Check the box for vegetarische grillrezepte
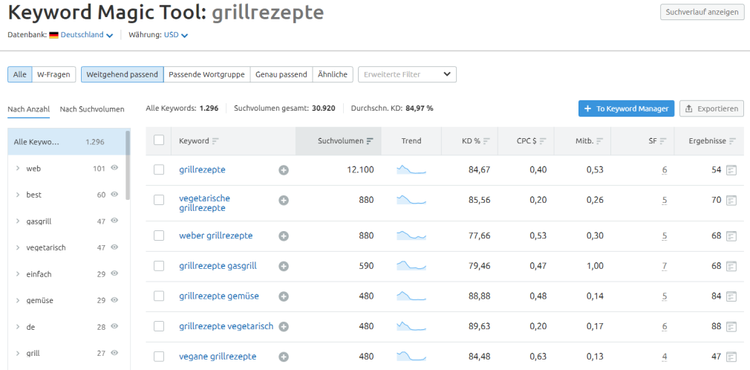Image resolution: width=750 pixels, height=370 pixels. (x=159, y=200)
